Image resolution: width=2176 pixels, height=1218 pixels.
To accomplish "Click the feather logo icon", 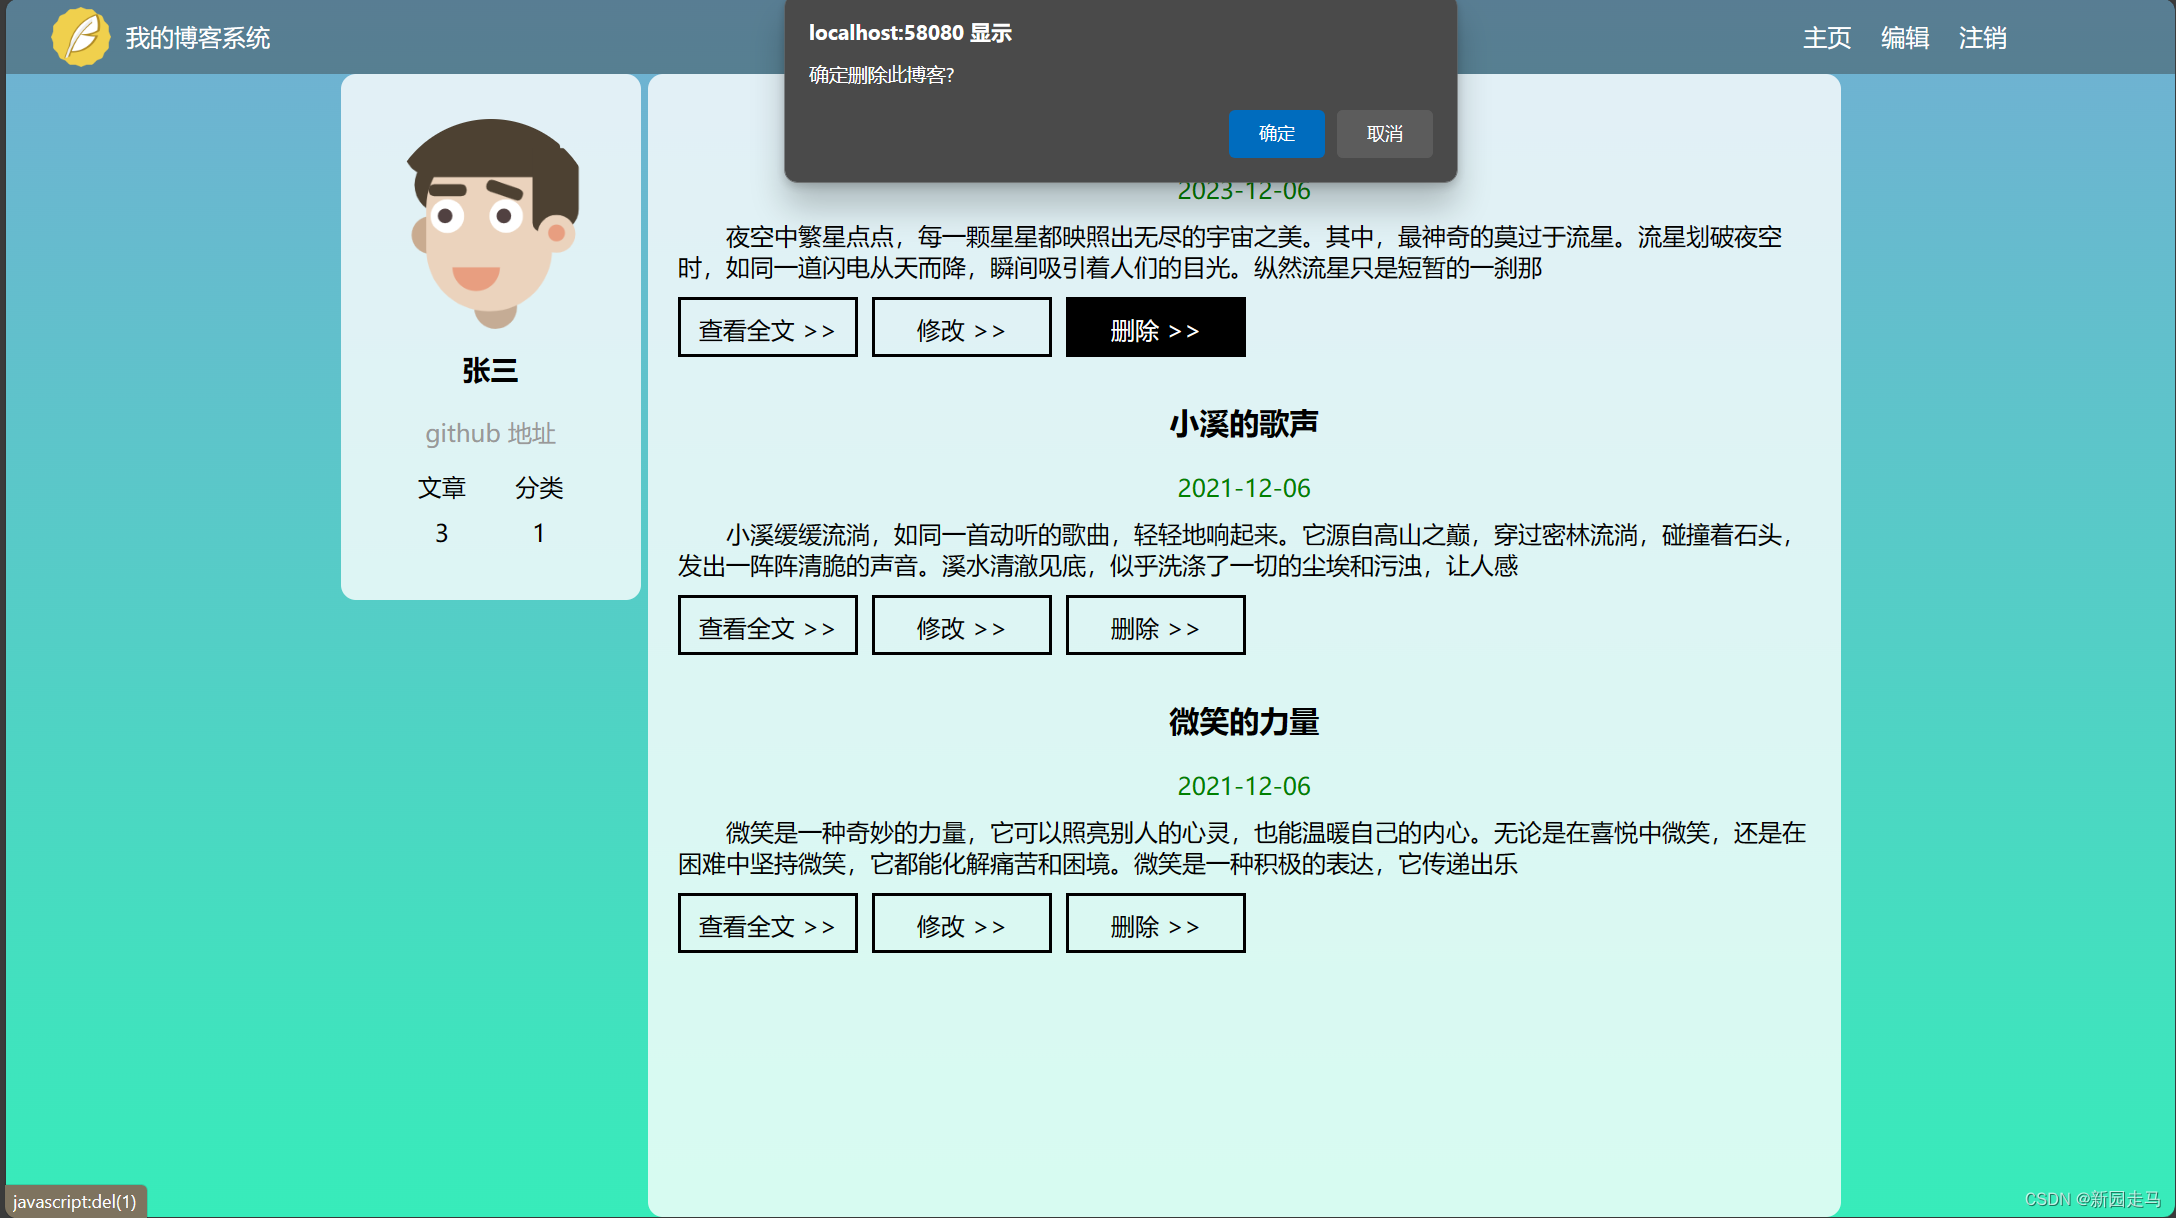I will click(x=80, y=37).
